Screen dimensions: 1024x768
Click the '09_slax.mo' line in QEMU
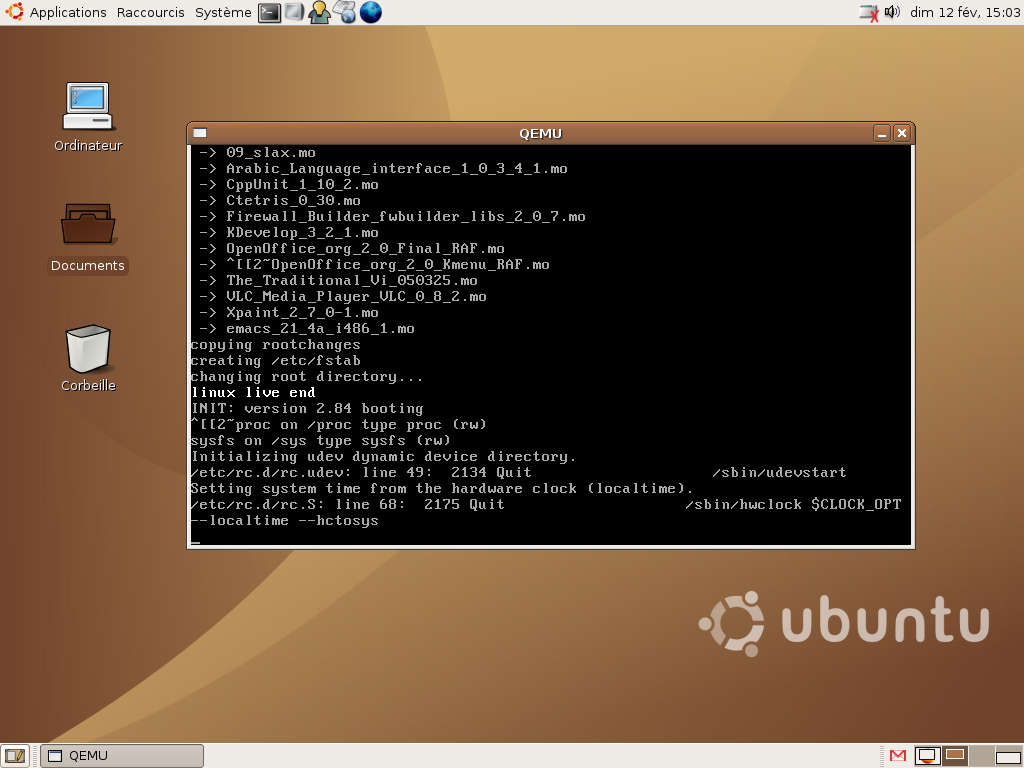(x=271, y=153)
